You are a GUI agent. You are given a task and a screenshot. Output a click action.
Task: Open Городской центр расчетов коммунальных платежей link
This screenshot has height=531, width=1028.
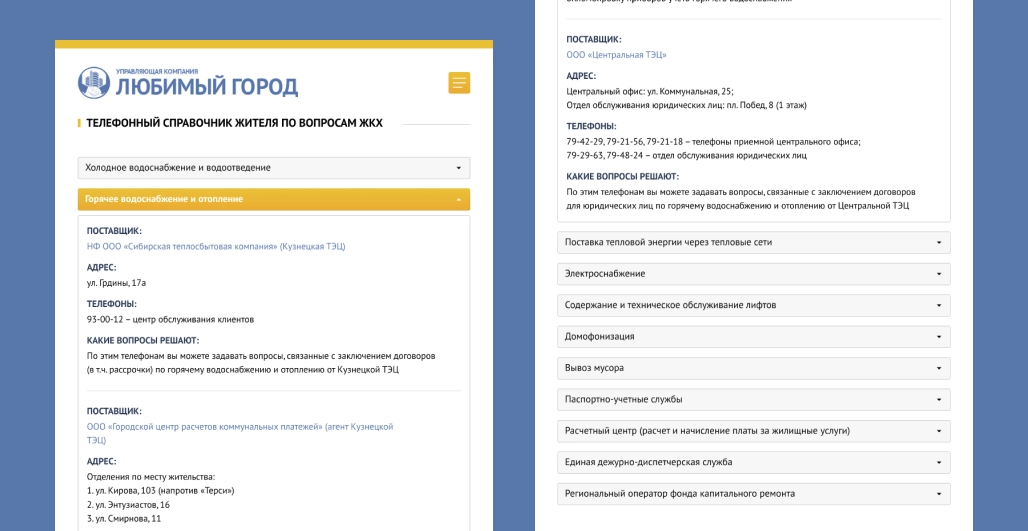pyautogui.click(x=240, y=427)
